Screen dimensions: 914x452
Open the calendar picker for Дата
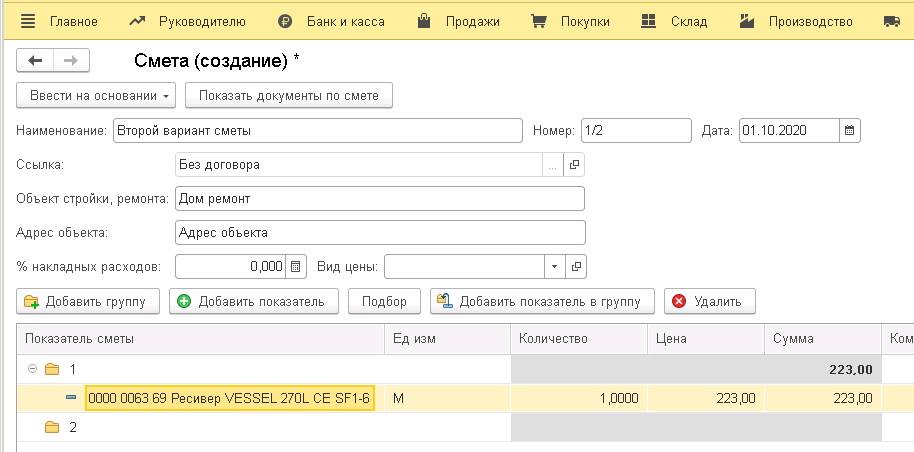coord(850,131)
